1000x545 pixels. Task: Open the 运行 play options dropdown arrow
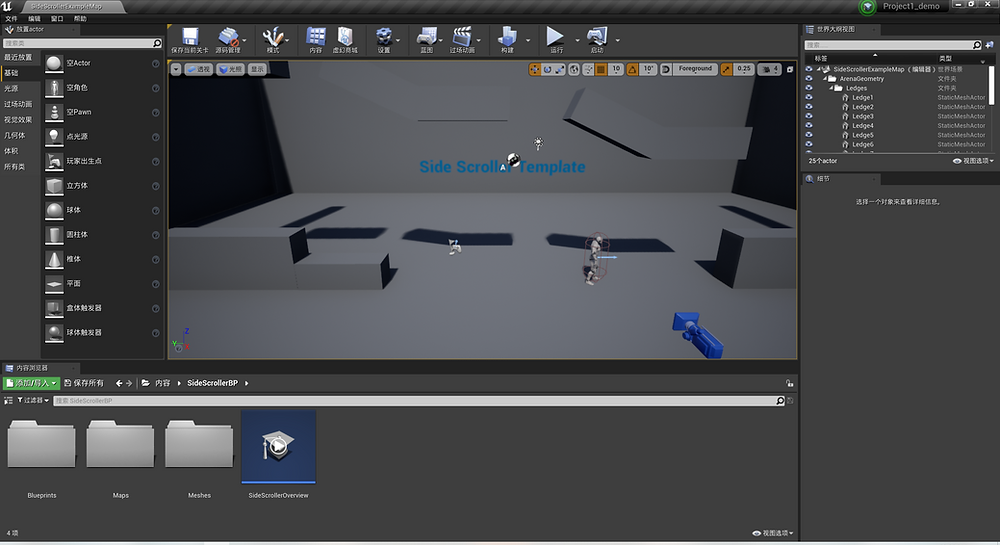[577, 40]
